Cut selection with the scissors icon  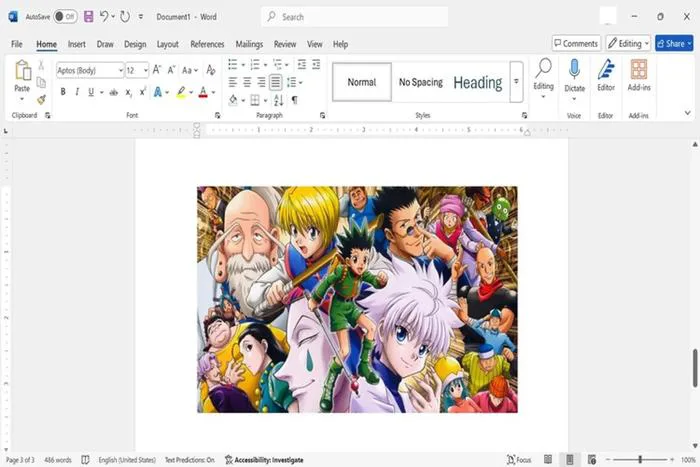41,66
